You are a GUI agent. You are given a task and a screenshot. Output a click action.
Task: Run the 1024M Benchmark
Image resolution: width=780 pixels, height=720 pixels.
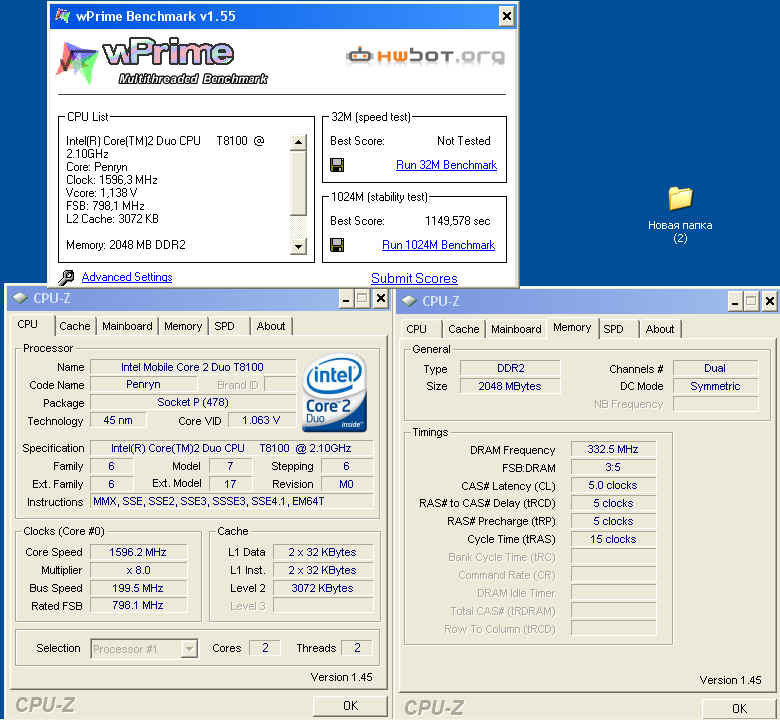click(x=438, y=245)
